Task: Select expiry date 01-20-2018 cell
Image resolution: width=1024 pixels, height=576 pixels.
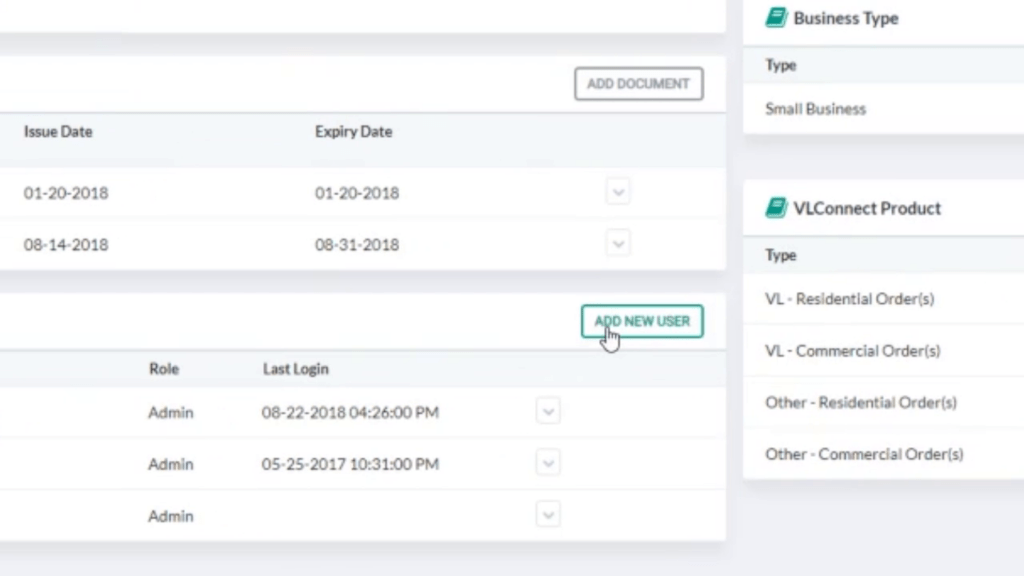Action: click(357, 193)
